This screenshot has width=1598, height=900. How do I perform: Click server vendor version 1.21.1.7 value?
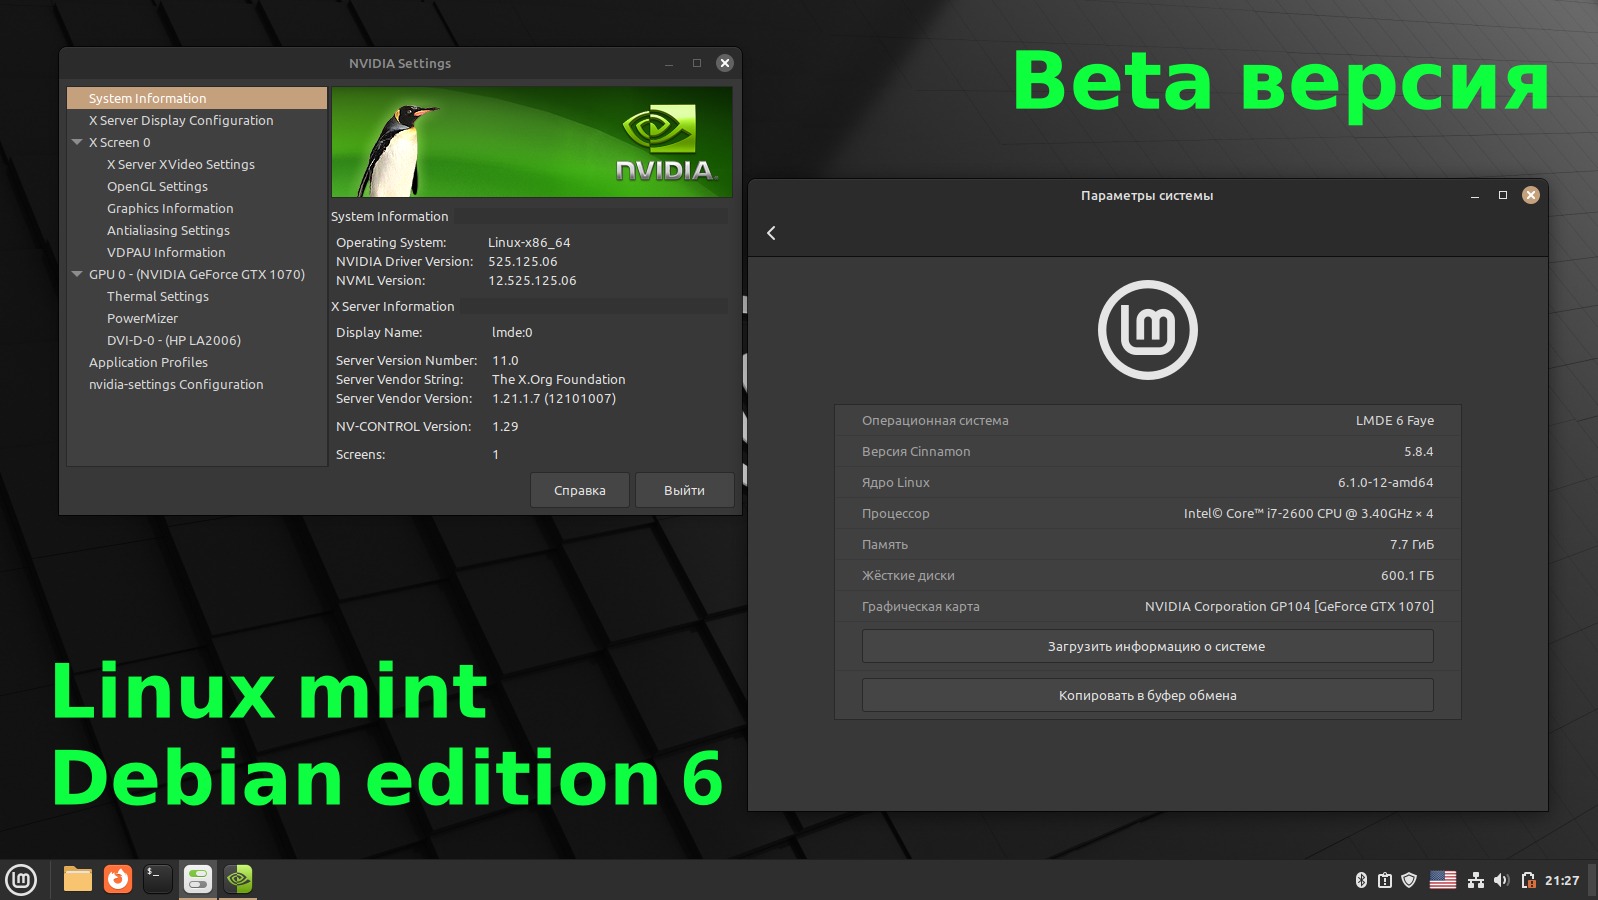[x=554, y=398]
